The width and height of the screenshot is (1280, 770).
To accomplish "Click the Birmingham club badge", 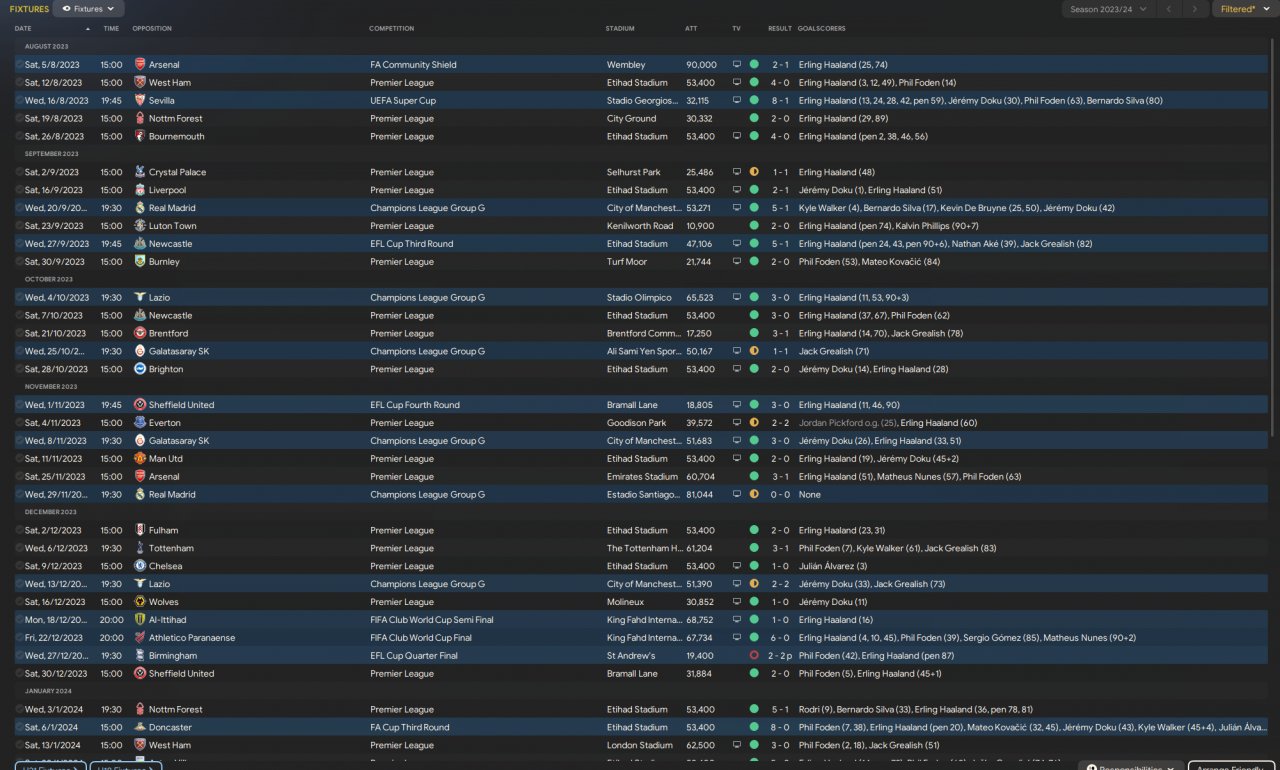I will [x=140, y=656].
